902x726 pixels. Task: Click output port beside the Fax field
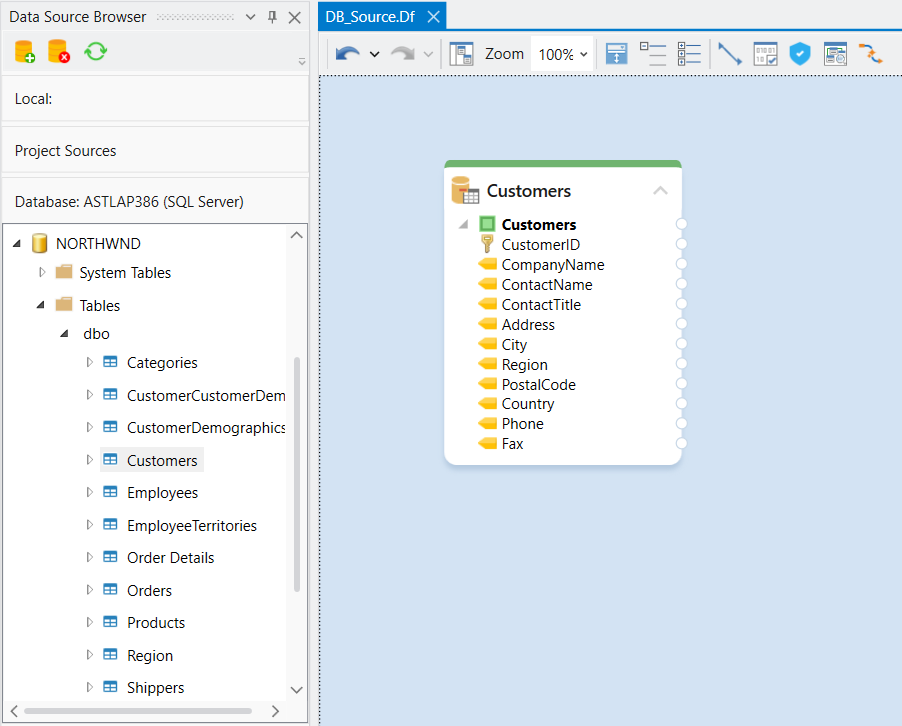pyautogui.click(x=681, y=443)
